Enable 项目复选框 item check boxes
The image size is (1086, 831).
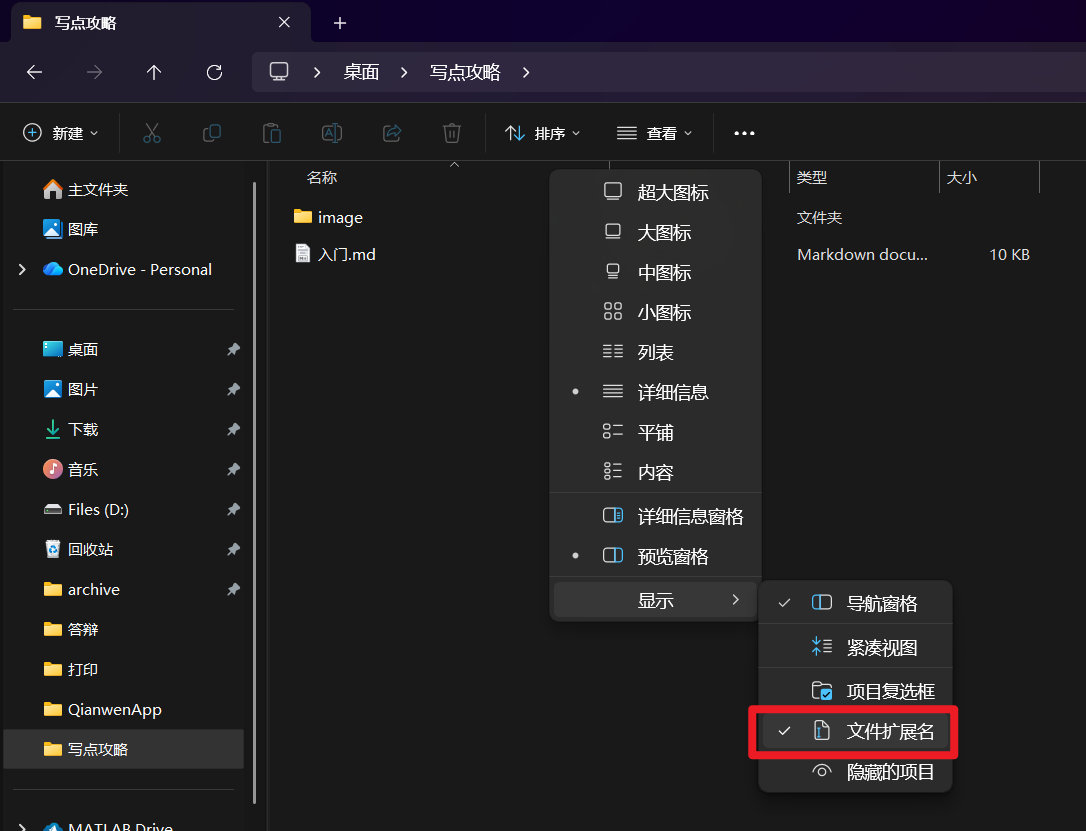tap(855, 691)
